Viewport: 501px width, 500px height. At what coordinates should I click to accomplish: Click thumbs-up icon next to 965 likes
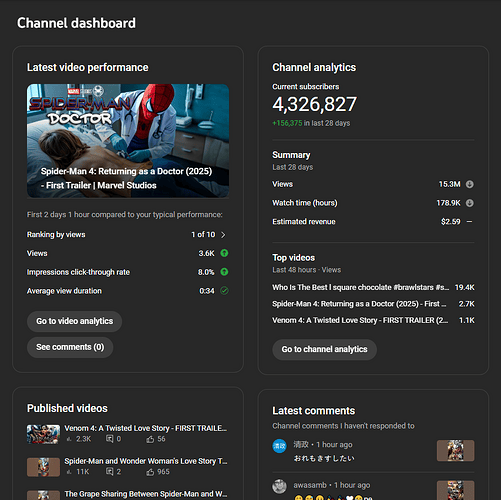[150, 472]
